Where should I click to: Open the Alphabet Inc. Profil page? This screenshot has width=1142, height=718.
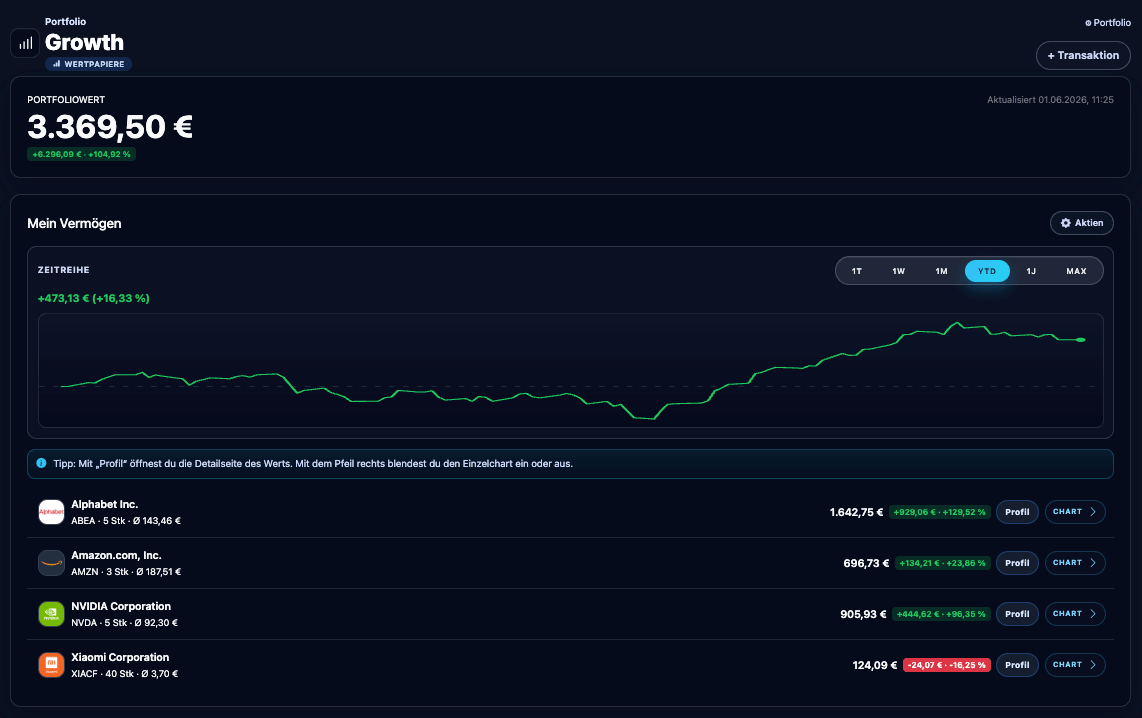pos(1017,512)
